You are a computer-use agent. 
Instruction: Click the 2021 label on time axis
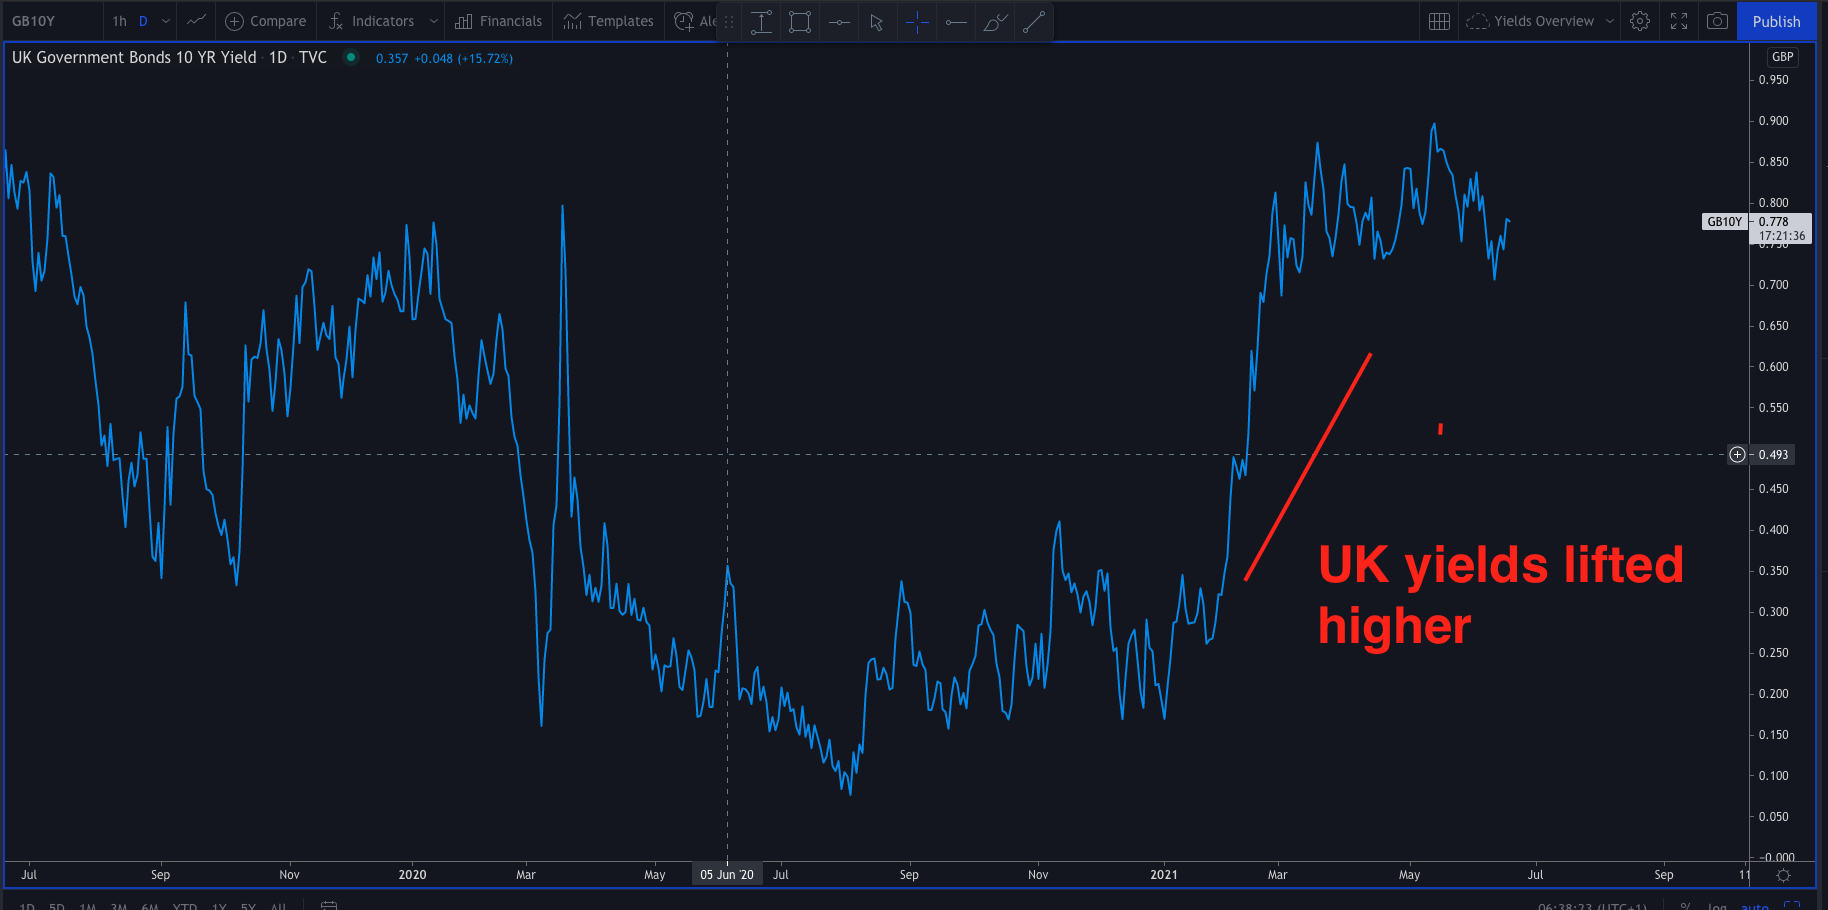click(1164, 874)
